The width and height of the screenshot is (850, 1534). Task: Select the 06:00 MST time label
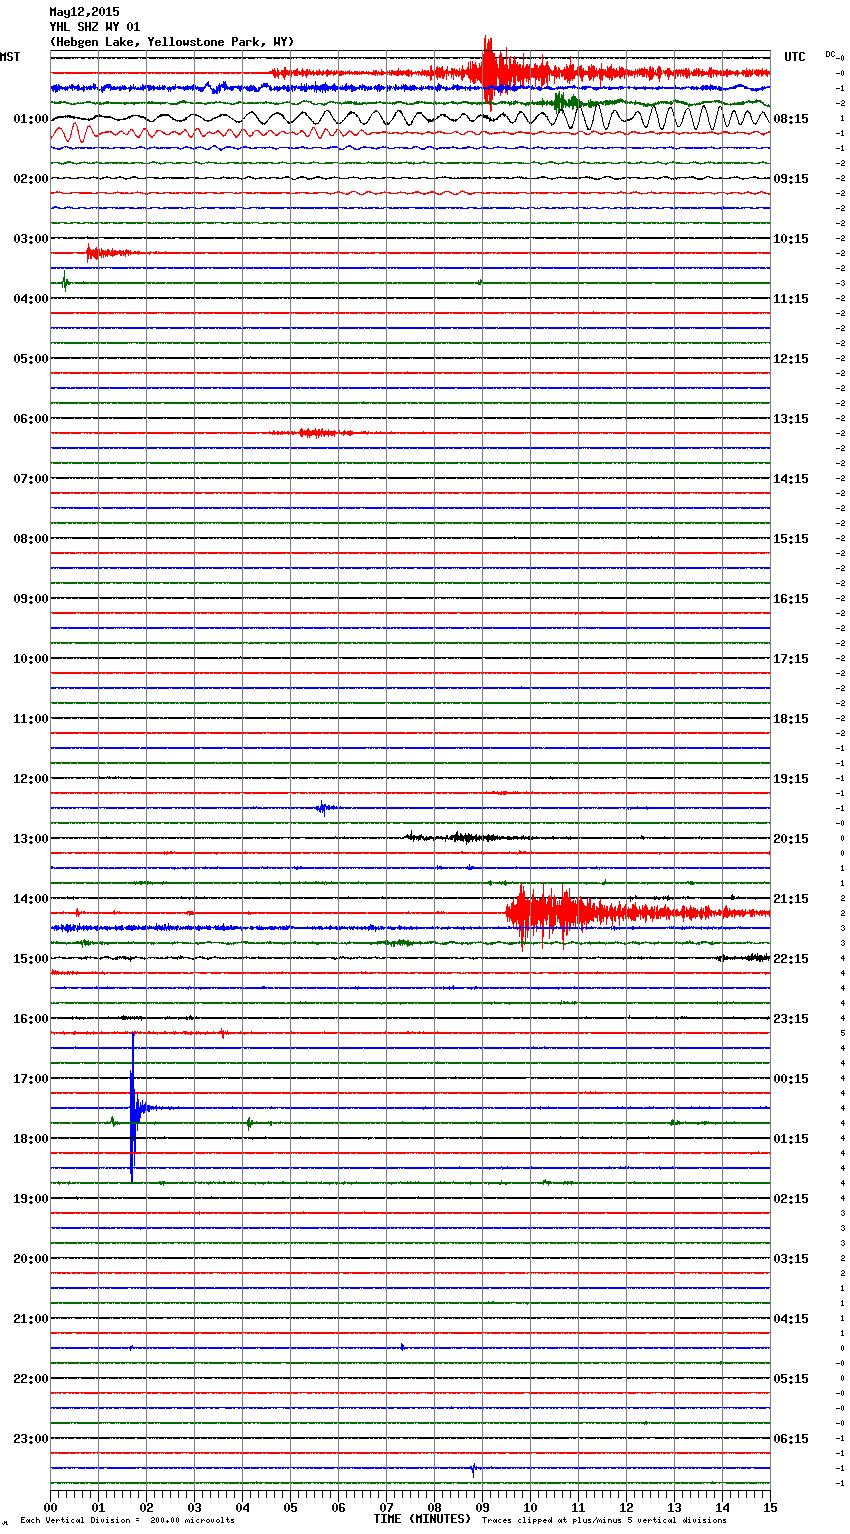[x=31, y=419]
